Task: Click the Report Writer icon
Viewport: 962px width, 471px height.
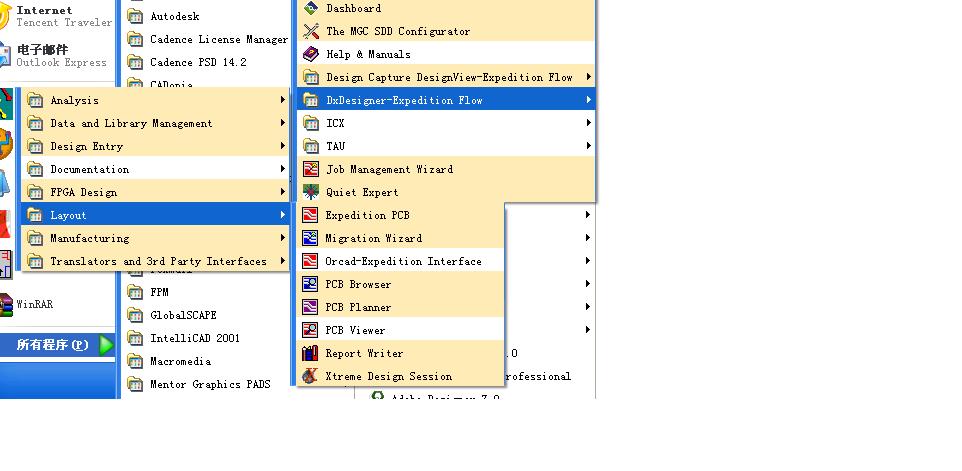Action: 310,353
